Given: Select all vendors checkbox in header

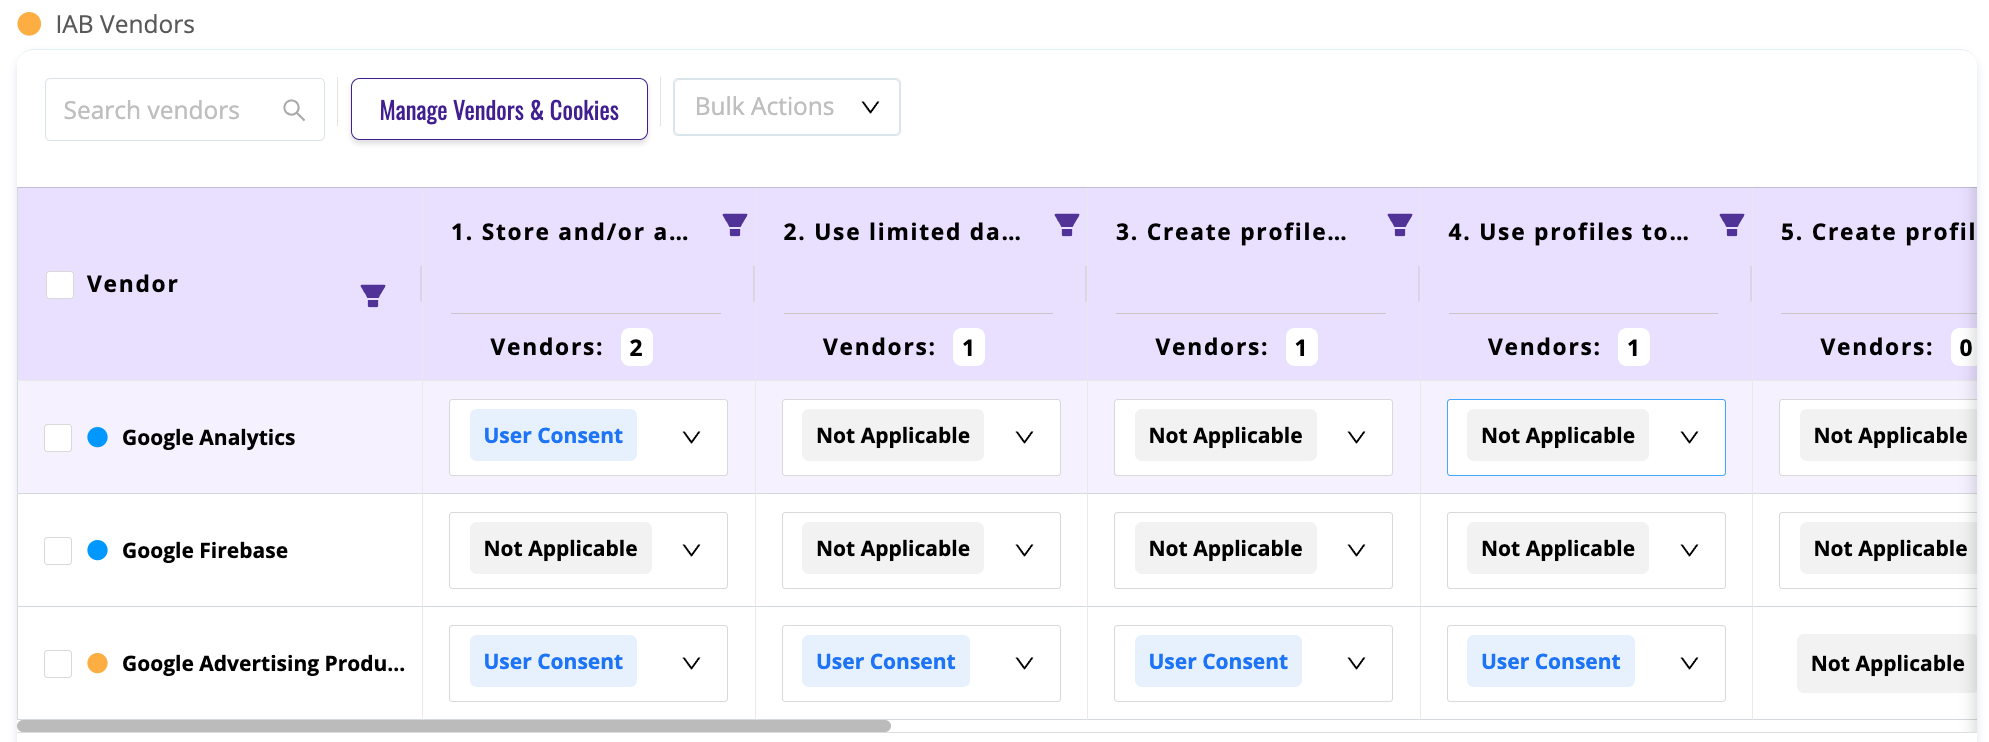Looking at the screenshot, I should [60, 285].
